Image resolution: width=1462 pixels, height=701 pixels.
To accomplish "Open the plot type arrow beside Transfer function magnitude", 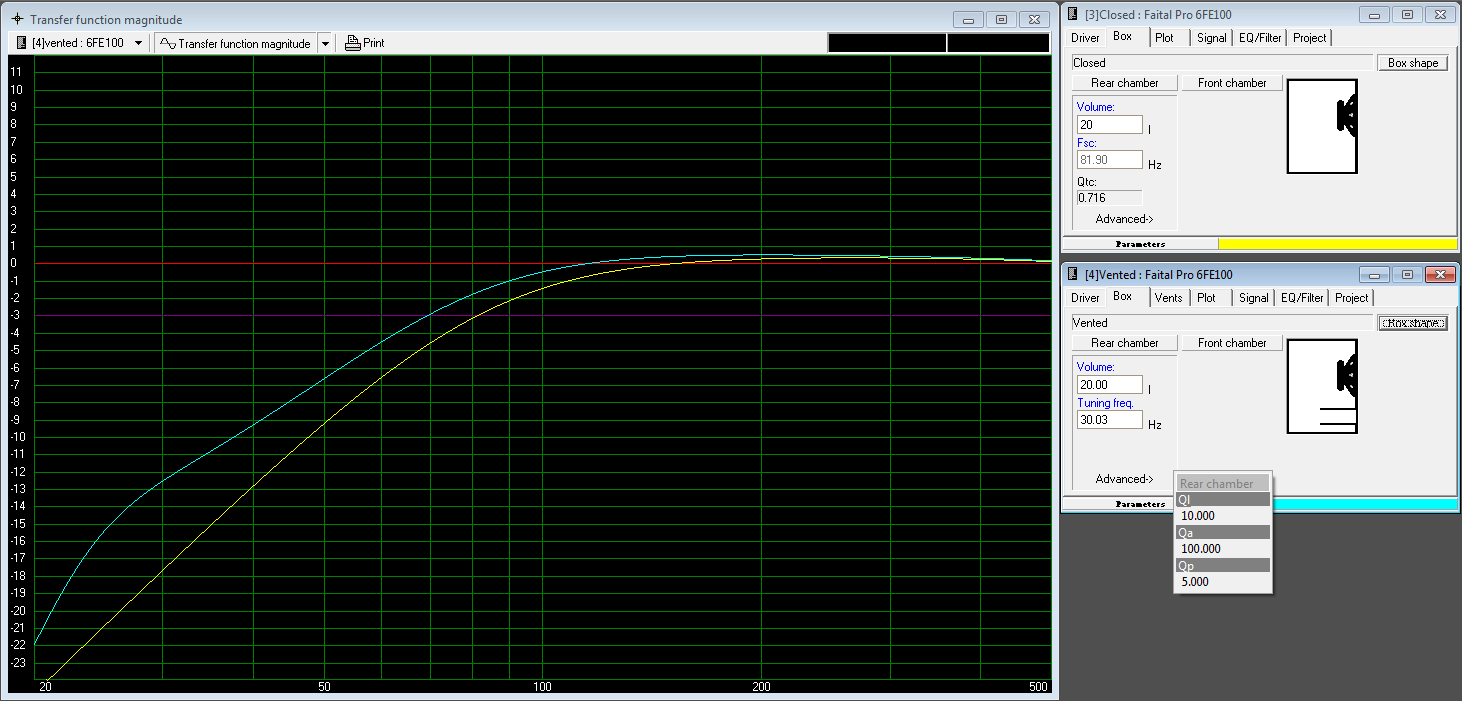I will point(325,43).
